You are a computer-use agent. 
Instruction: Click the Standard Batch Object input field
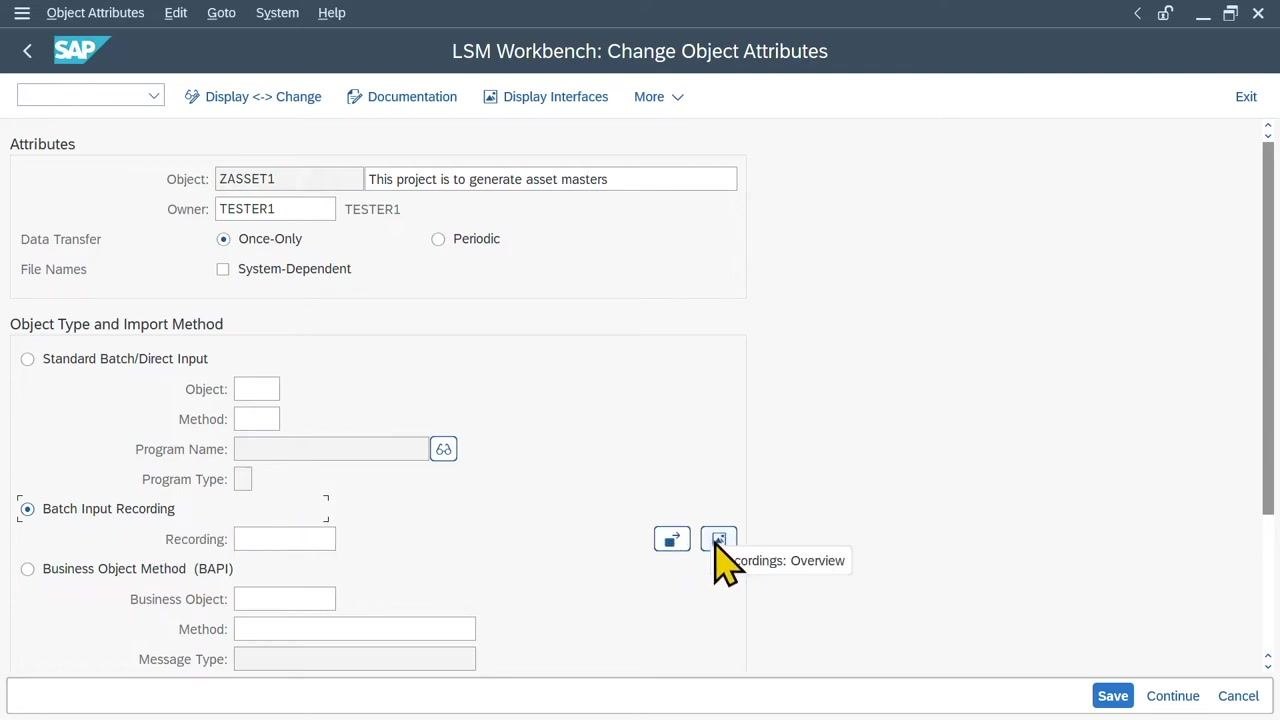point(257,389)
